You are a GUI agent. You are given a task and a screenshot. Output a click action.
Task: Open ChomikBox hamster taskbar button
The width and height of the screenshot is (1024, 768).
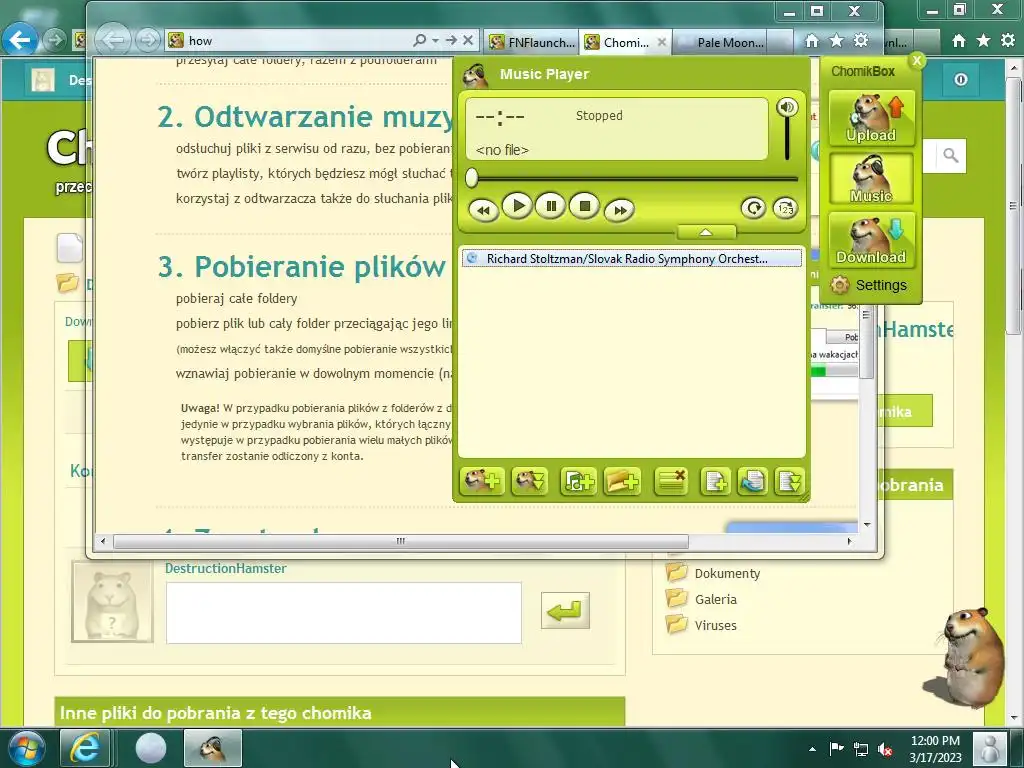click(213, 748)
